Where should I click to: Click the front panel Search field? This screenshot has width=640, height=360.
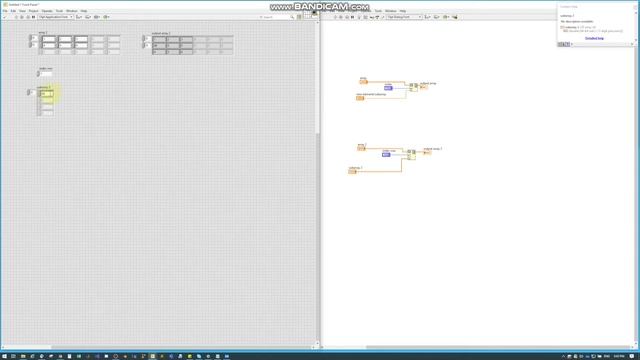tap(276, 17)
